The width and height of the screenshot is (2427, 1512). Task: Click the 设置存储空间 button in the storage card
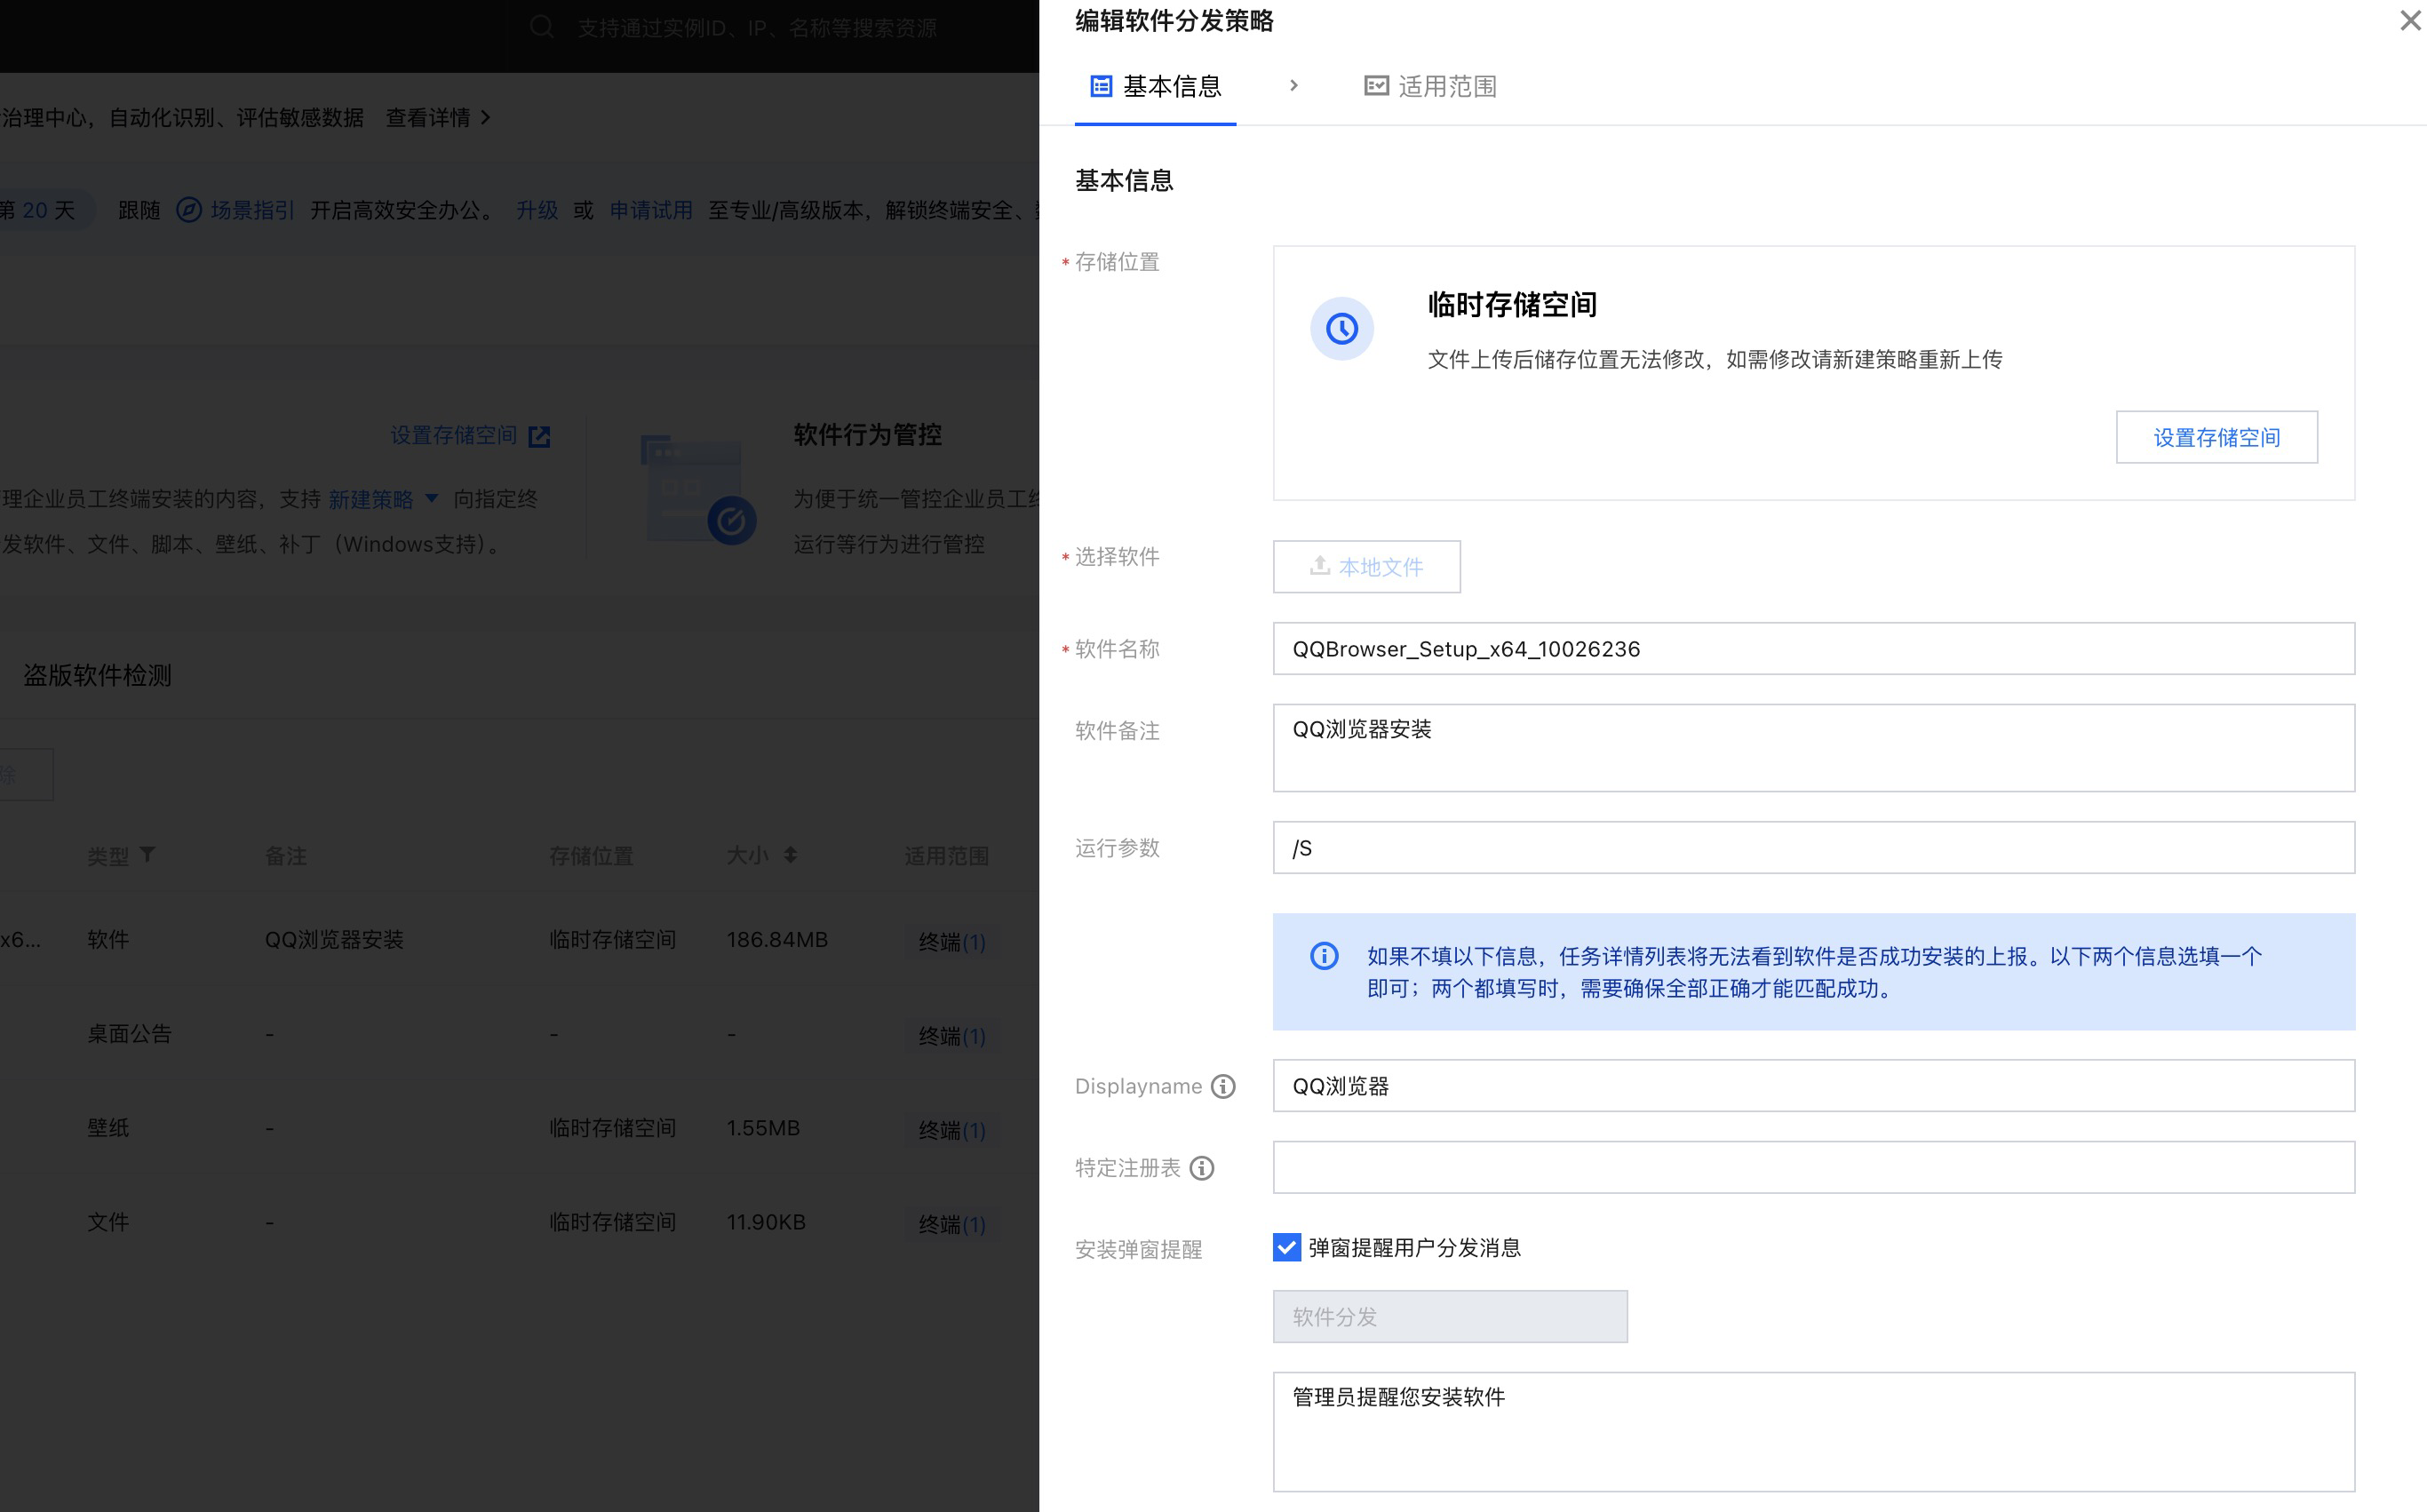2216,437
